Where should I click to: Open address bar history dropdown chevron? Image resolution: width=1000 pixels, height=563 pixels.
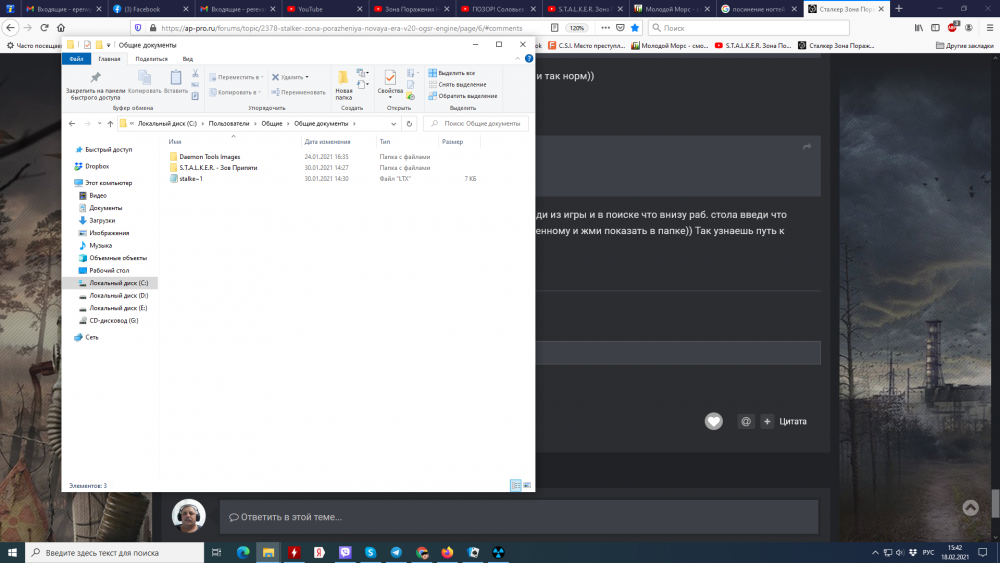click(394, 124)
